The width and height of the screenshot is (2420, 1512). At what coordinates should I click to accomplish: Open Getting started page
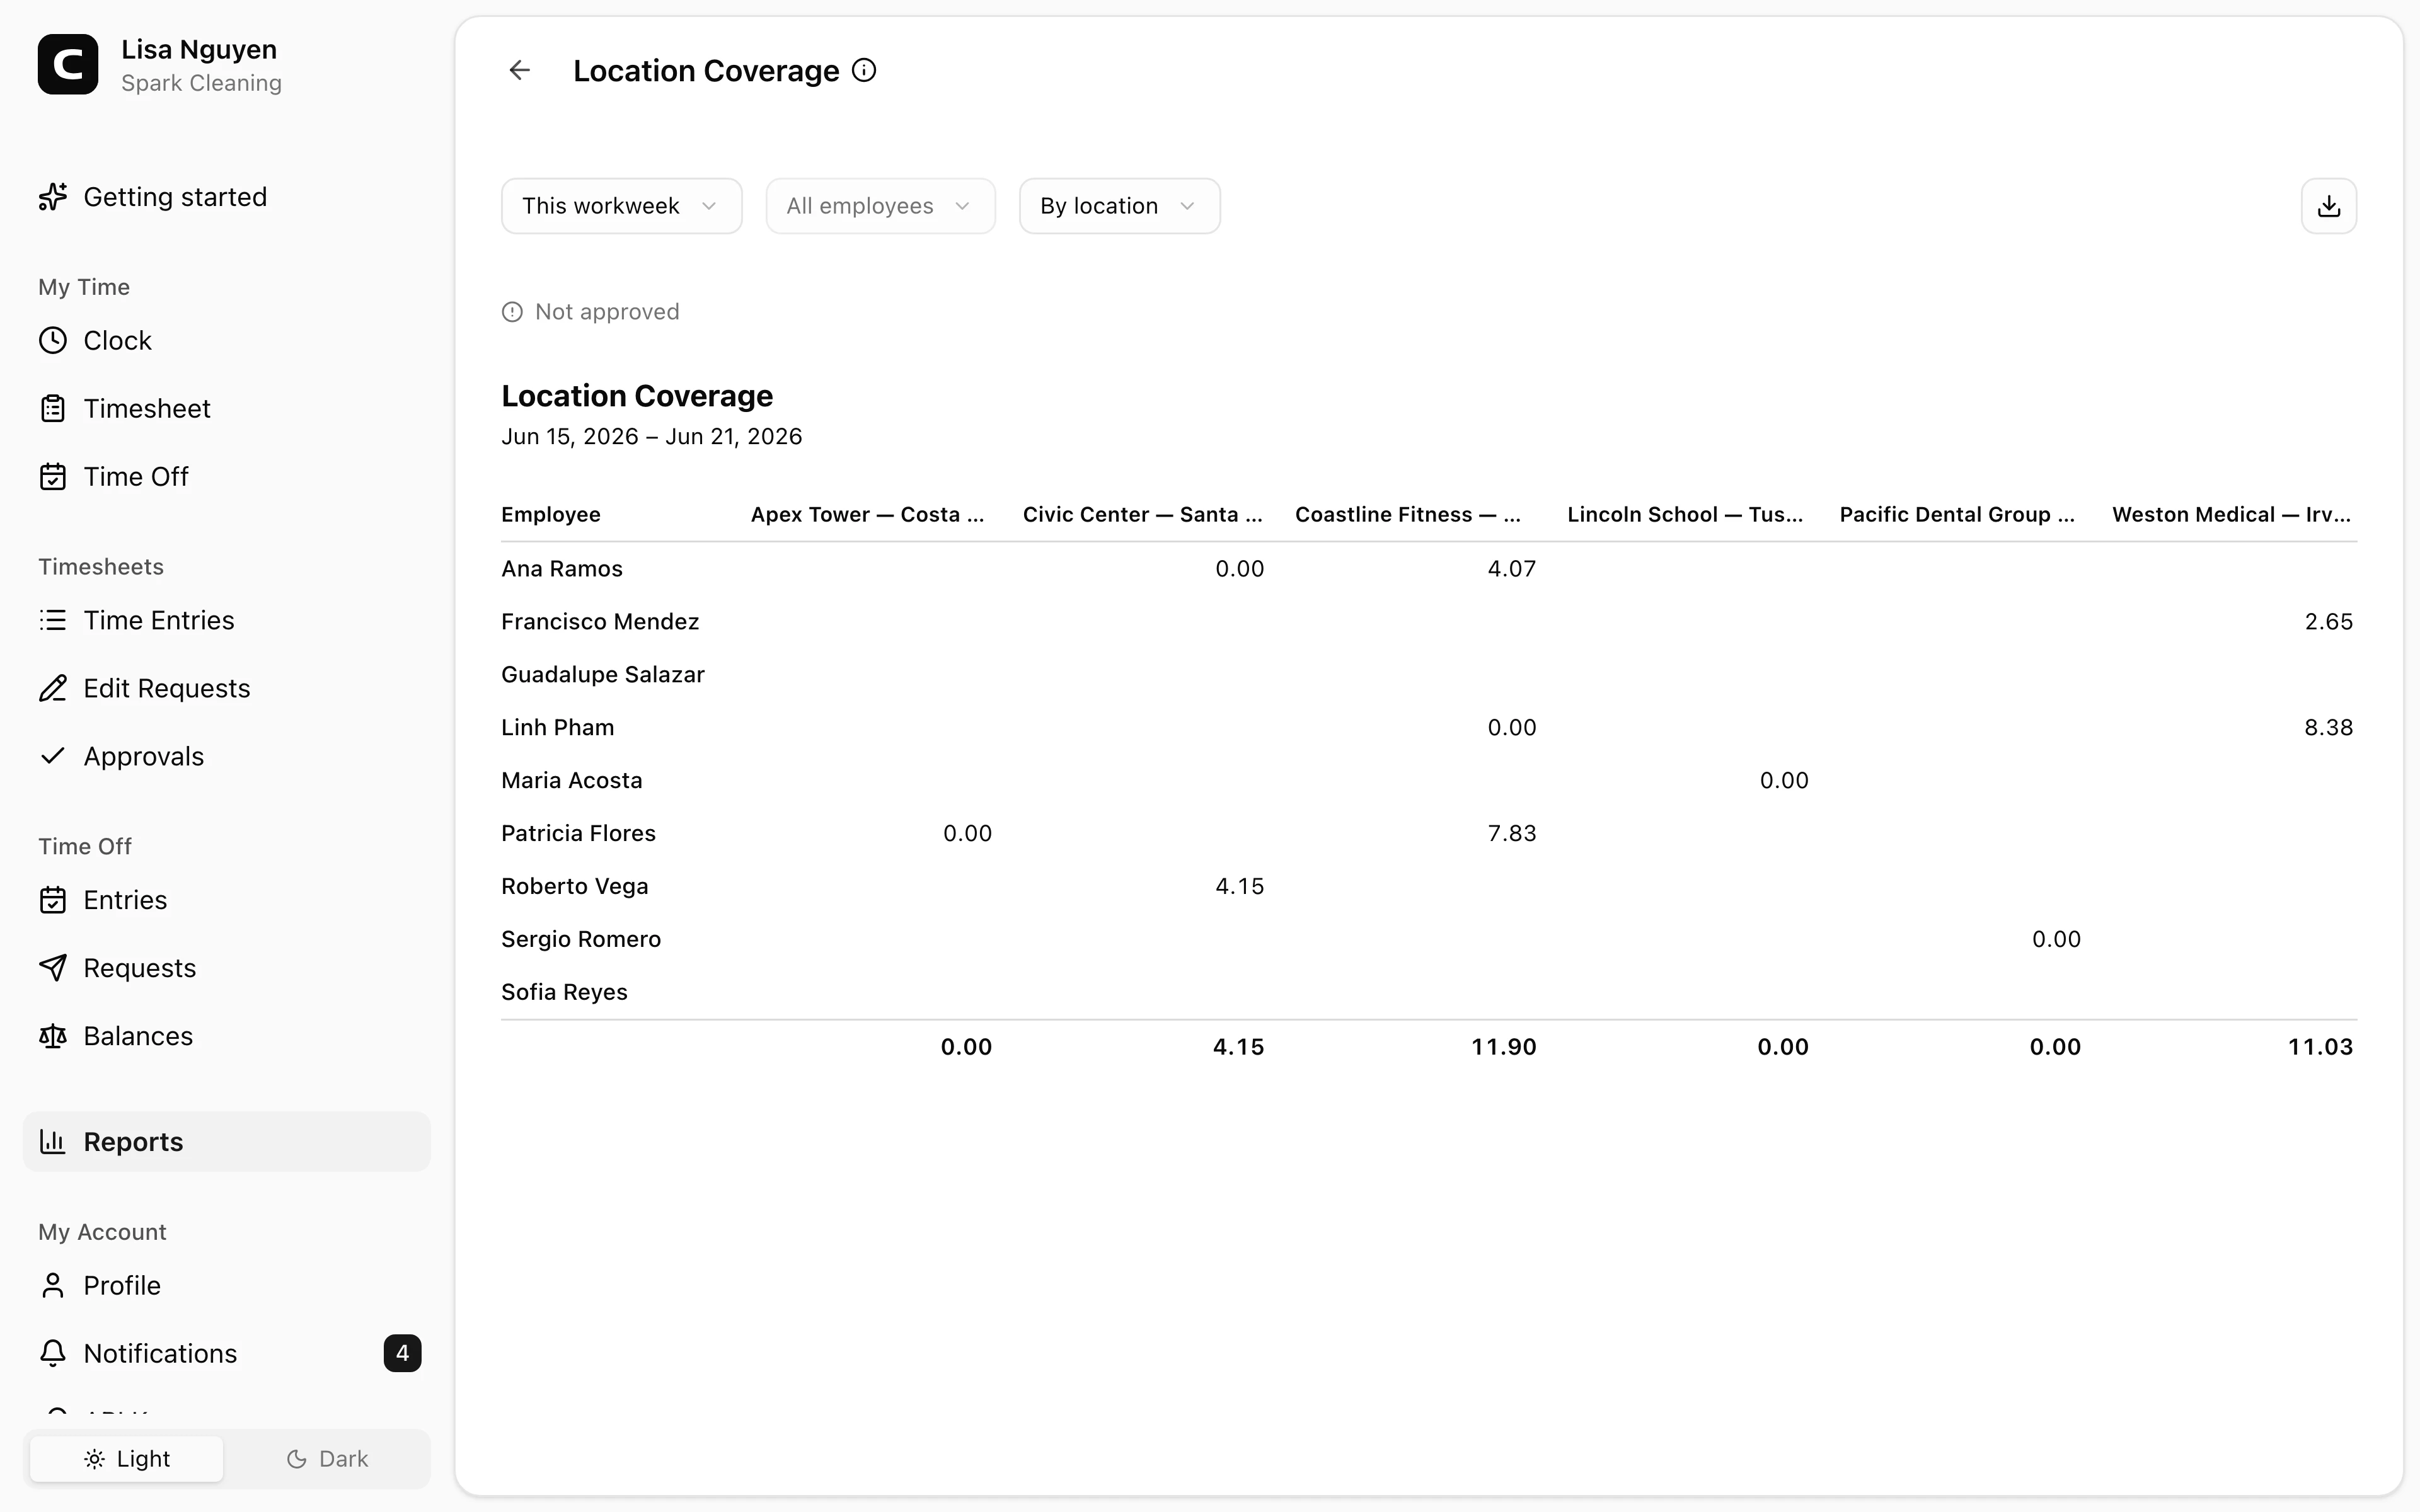227,197
